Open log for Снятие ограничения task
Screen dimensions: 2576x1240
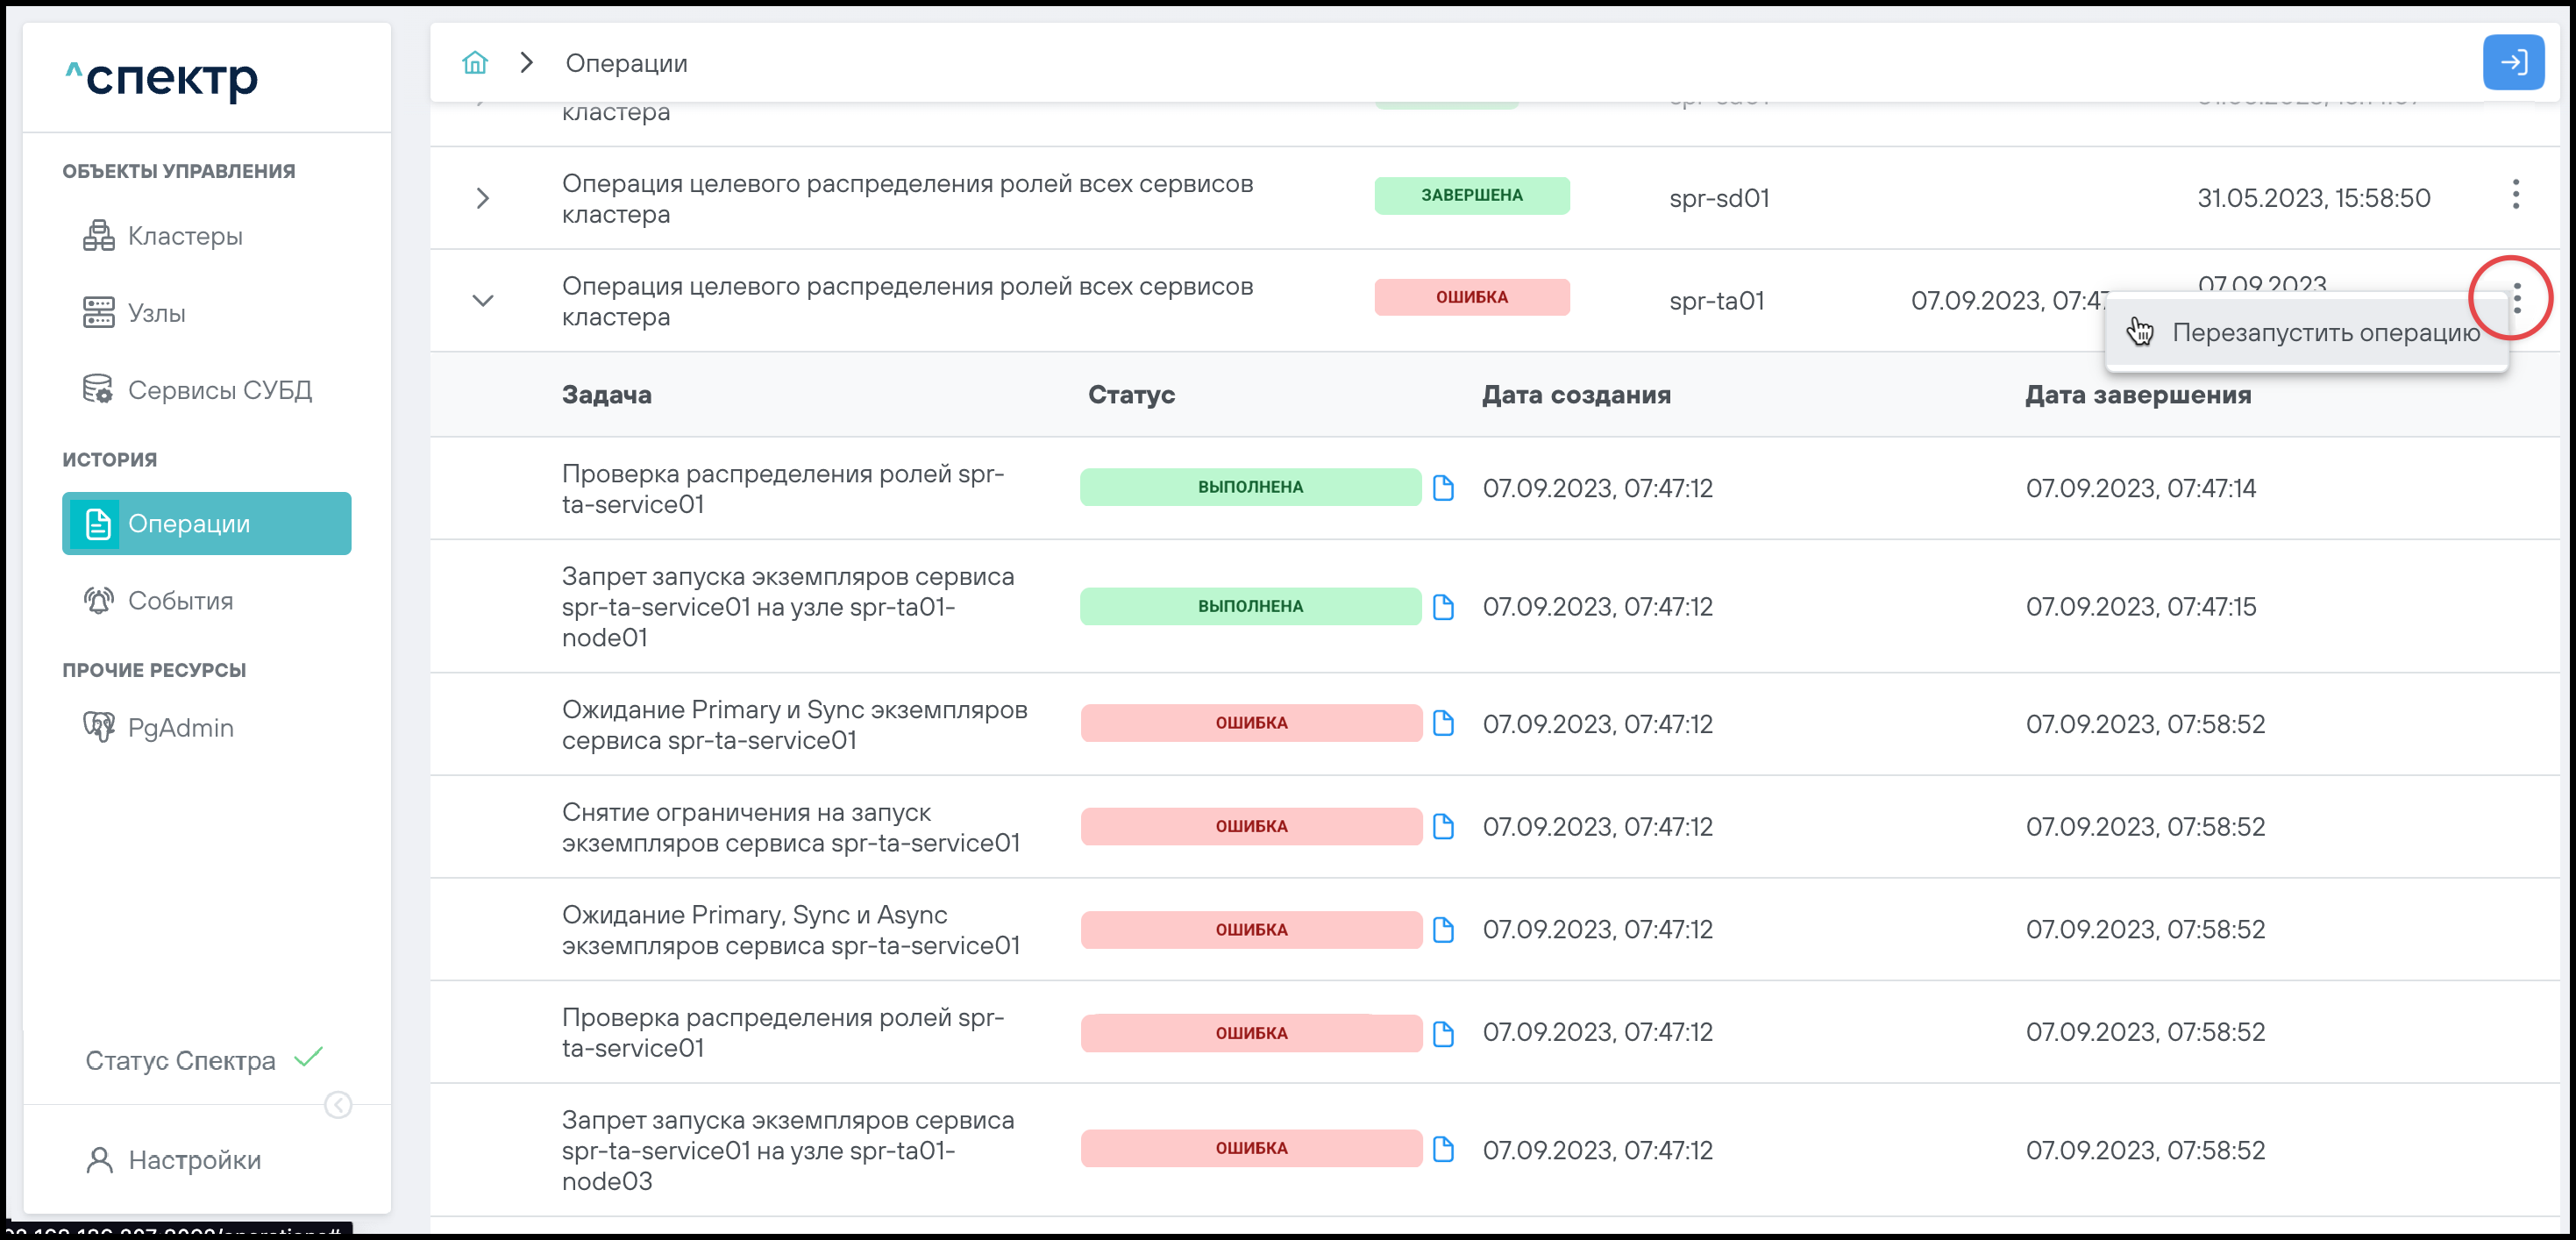1443,826
